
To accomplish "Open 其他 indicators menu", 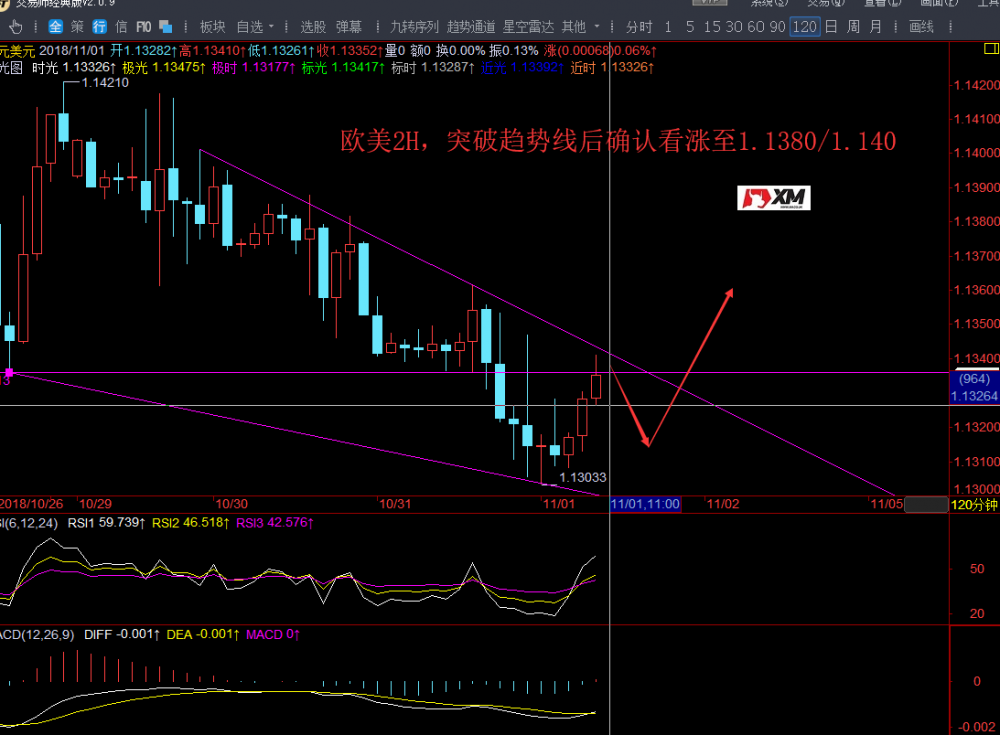I will click(x=574, y=27).
